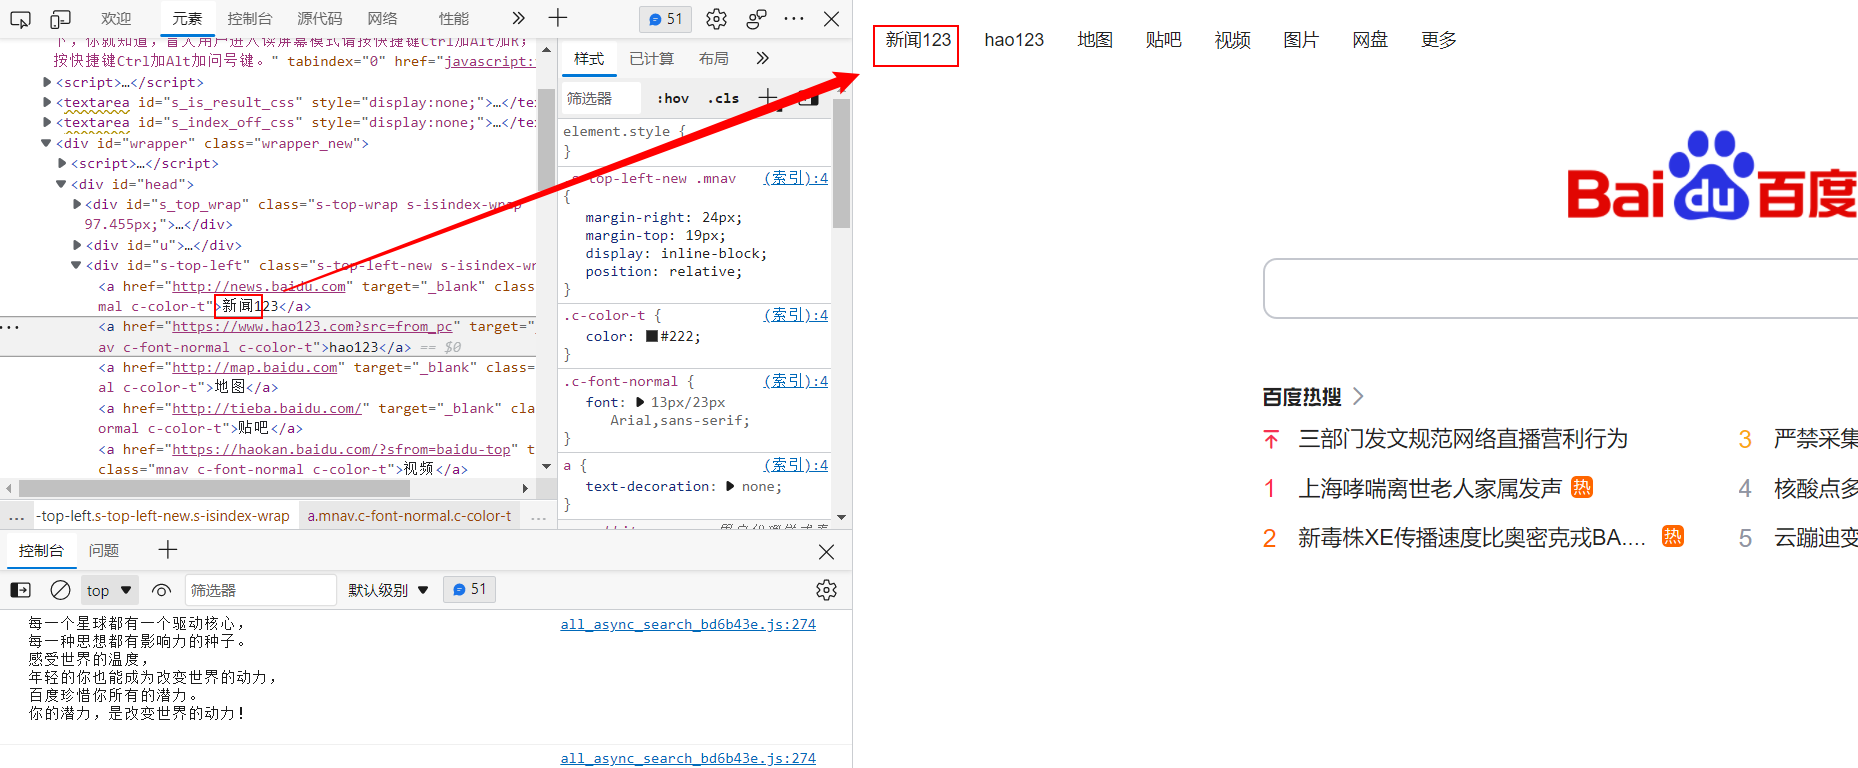Screen dimensions: 1858x768
Task: Activate the inspect element picker icon
Action: 20,19
